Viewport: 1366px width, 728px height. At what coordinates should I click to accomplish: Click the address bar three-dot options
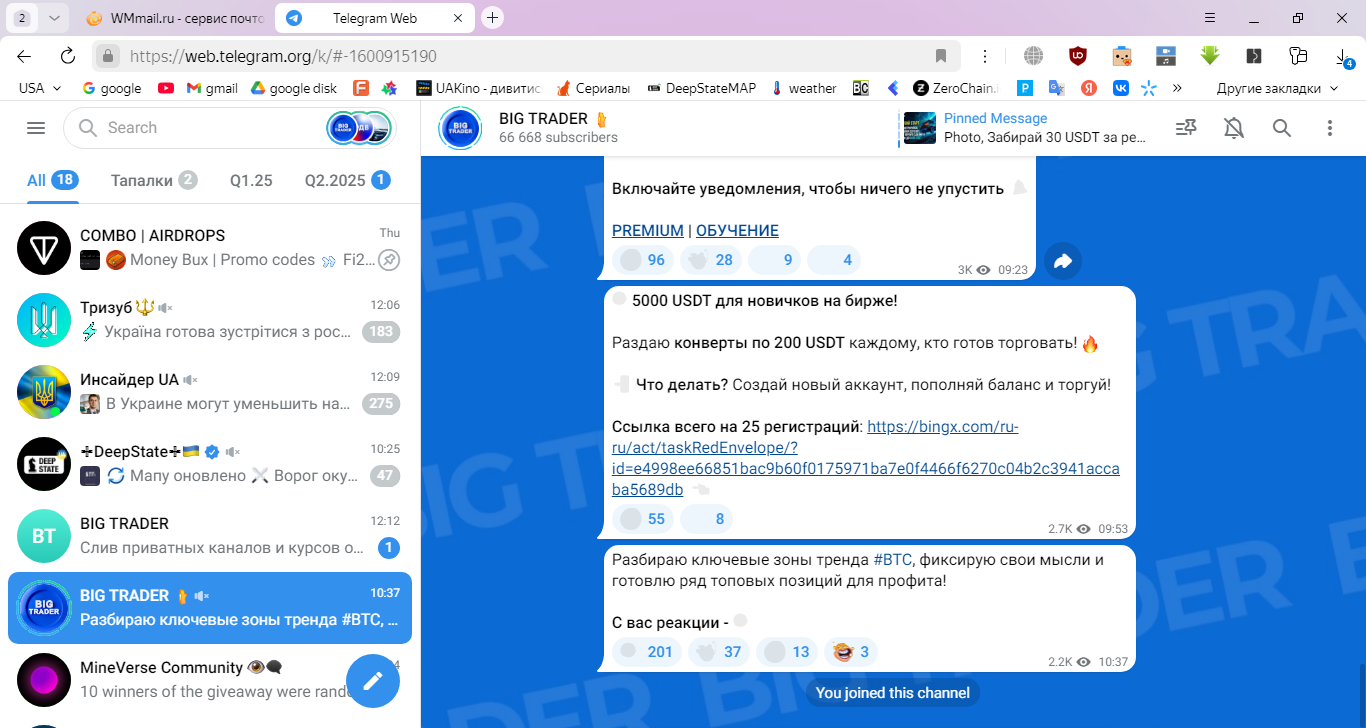[985, 56]
